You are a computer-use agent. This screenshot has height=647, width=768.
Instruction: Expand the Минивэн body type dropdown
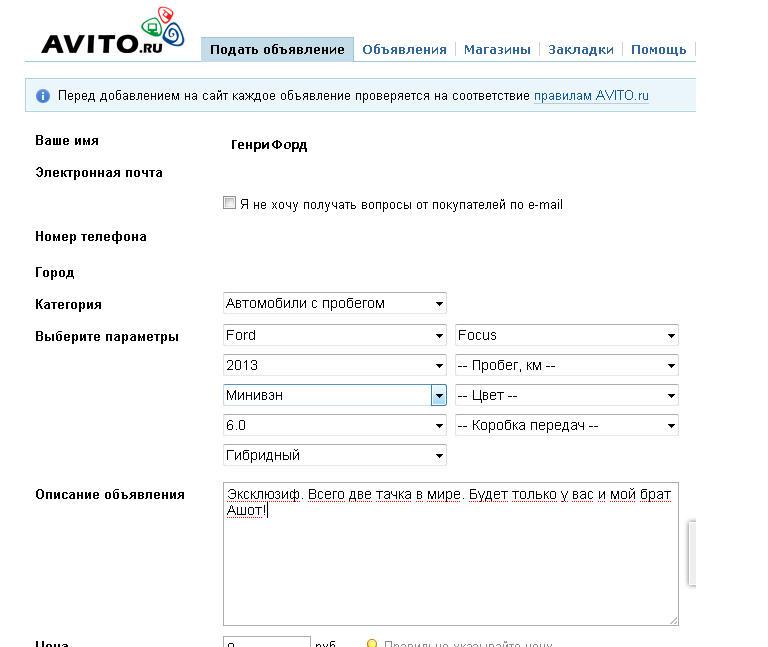(335, 395)
